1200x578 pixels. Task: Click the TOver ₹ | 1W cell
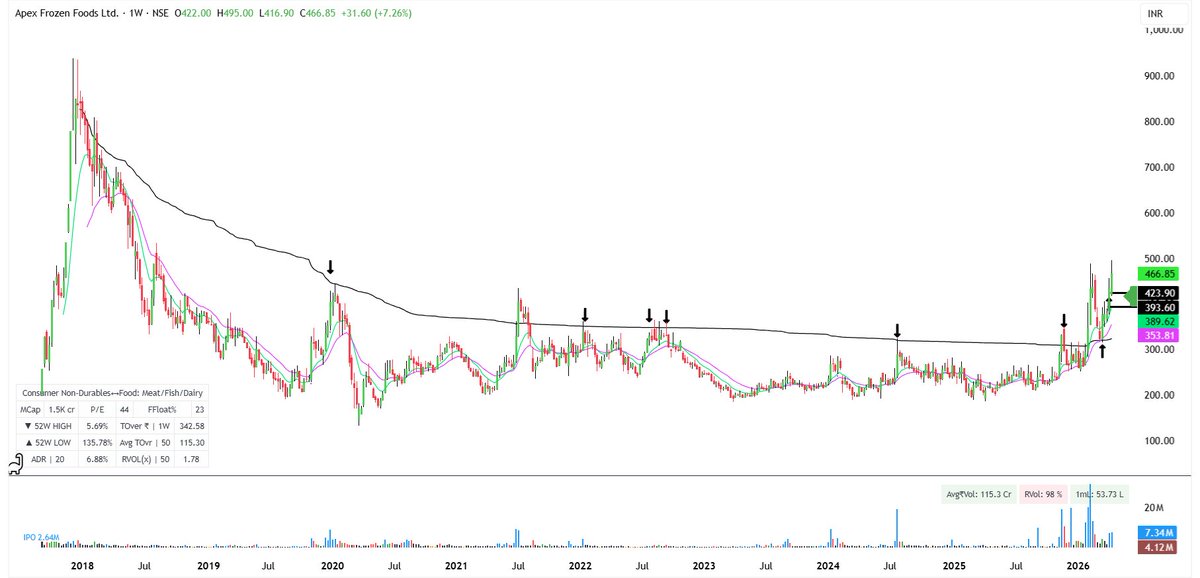click(145, 426)
